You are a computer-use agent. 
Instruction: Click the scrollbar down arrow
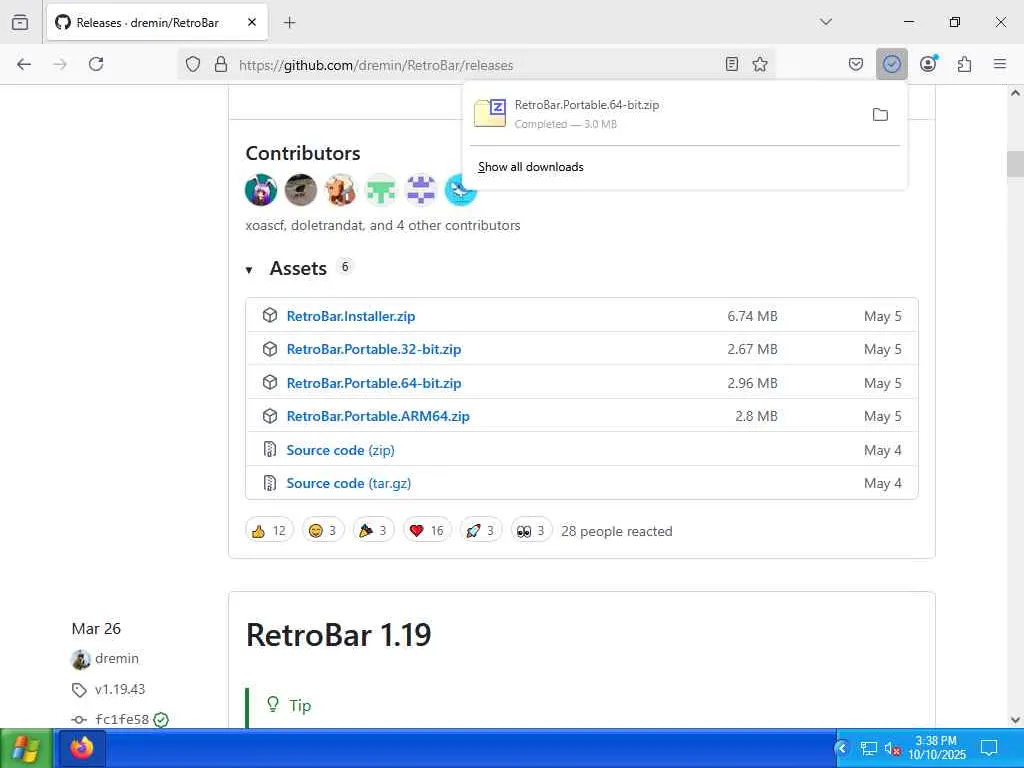click(1015, 720)
